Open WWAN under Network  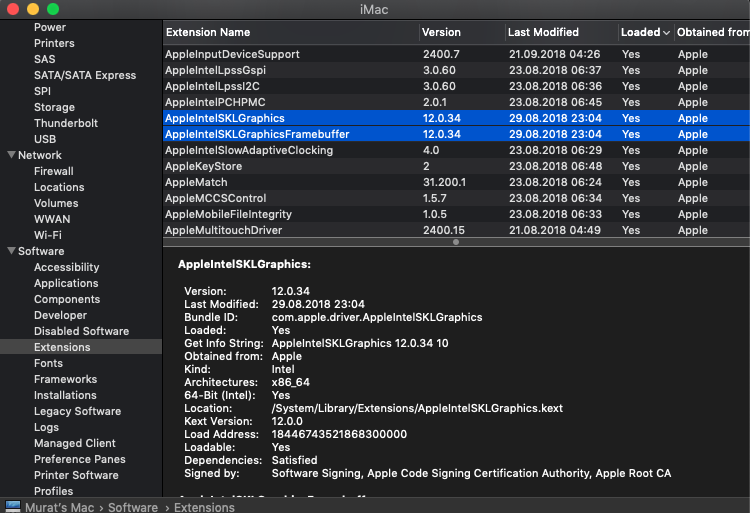coord(52,219)
